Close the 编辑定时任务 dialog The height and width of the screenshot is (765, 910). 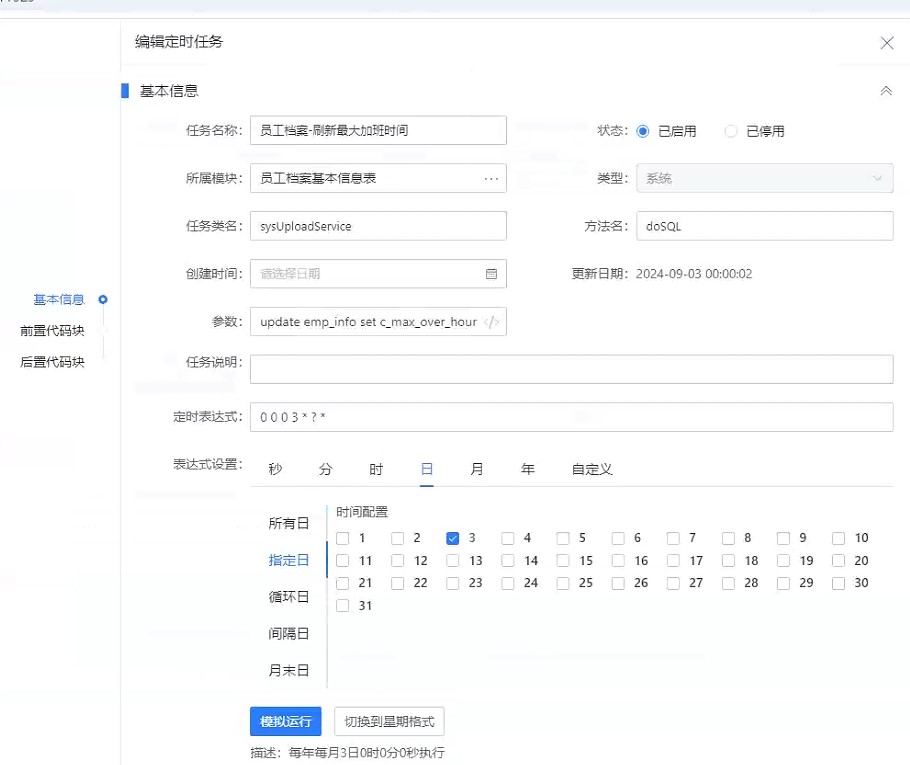(886, 43)
